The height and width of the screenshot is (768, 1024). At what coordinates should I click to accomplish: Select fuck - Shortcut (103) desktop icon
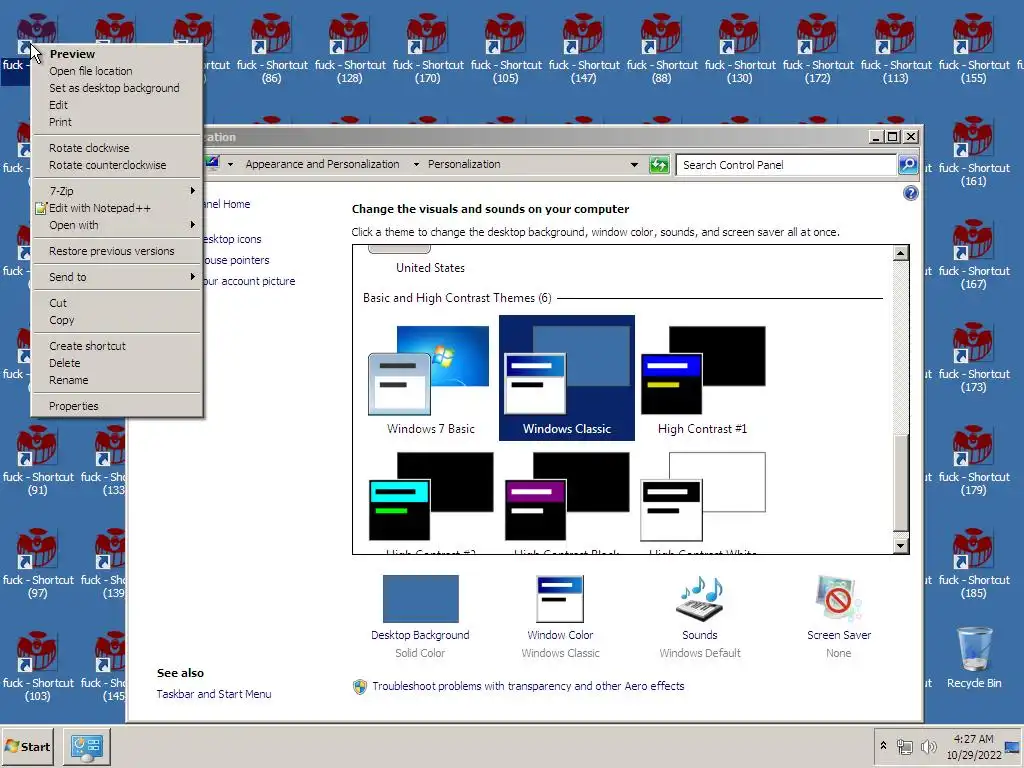(x=37, y=667)
